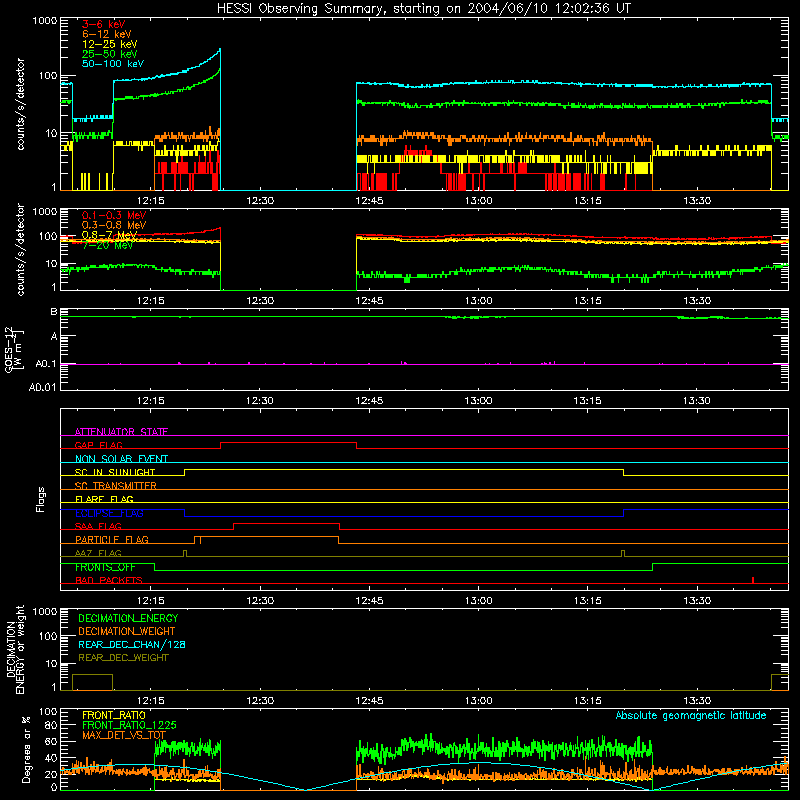Pick the FLARE_FLAG label
The width and height of the screenshot is (800, 800).
tap(104, 499)
